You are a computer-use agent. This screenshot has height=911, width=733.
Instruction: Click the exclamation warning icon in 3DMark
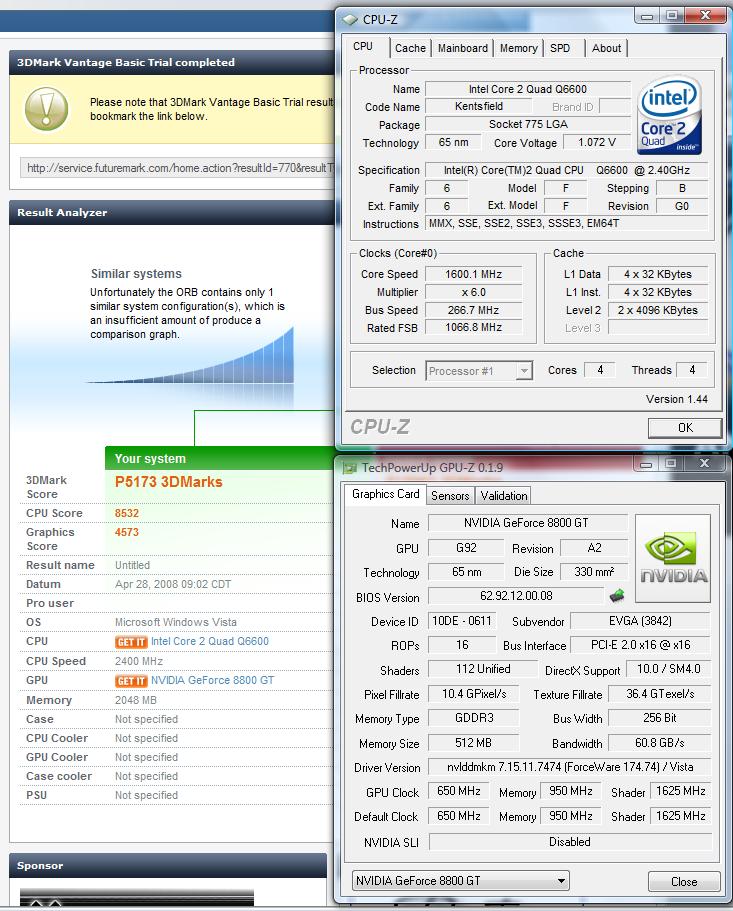coord(46,109)
